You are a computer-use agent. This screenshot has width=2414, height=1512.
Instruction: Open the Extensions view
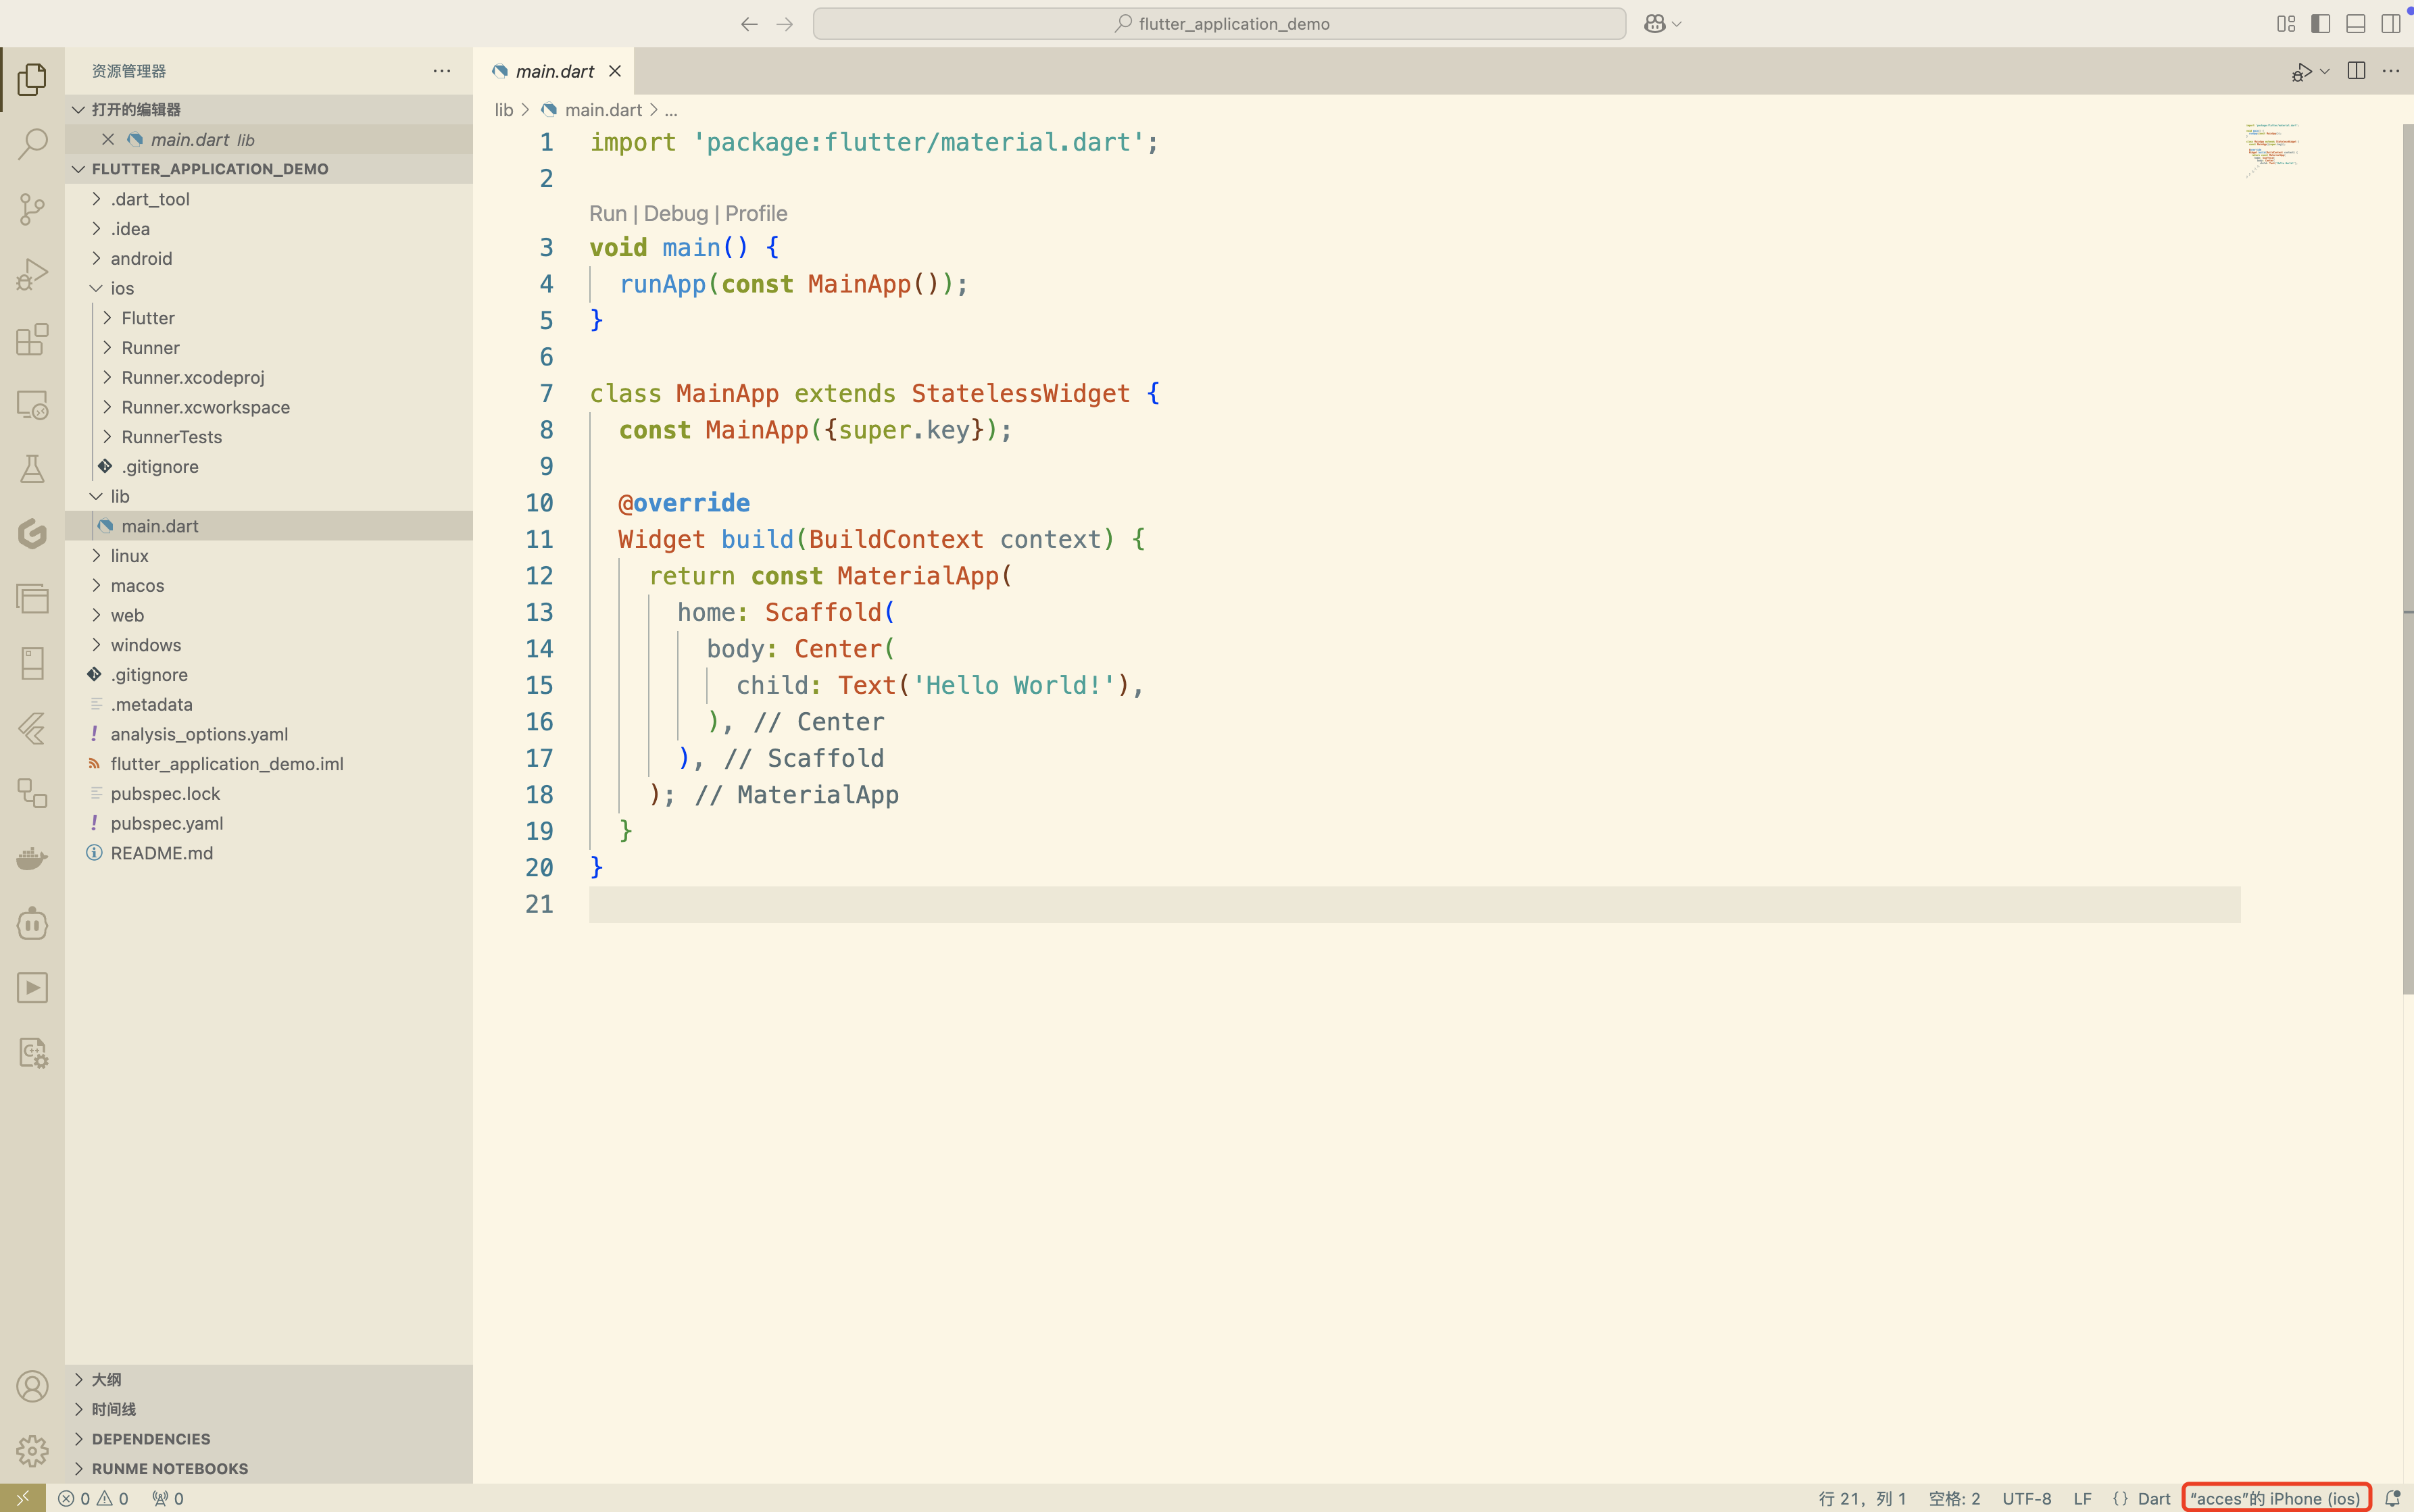[32, 339]
